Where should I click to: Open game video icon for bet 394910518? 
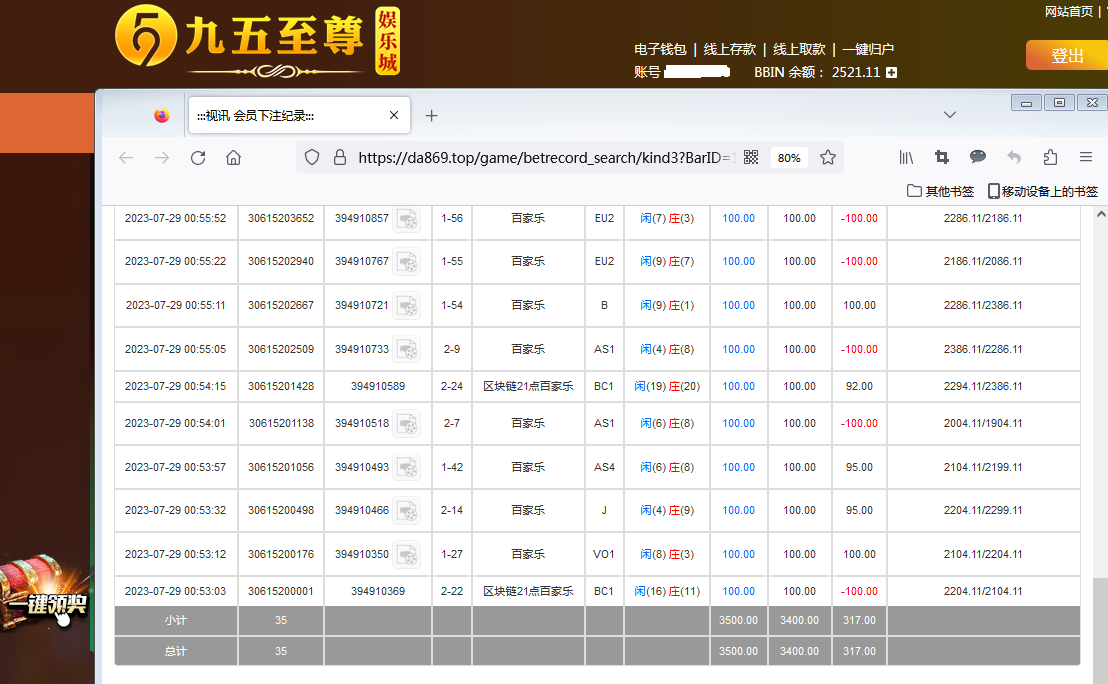[407, 424]
